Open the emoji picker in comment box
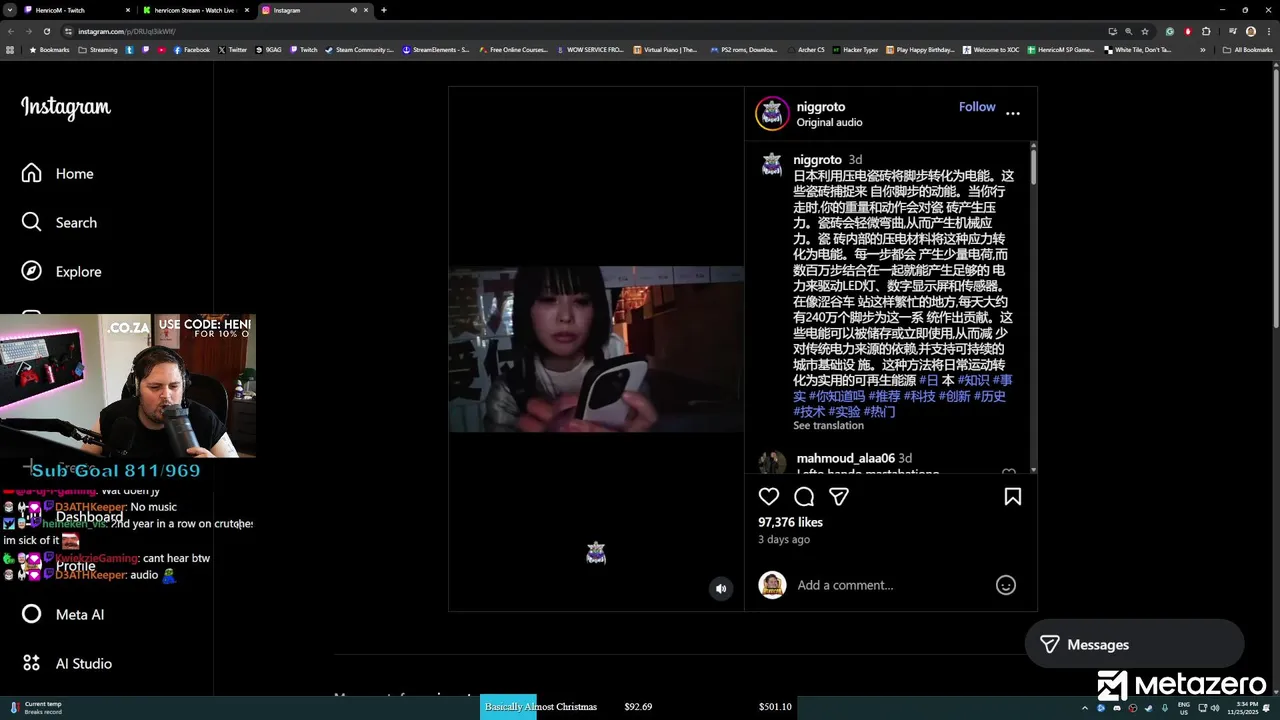Viewport: 1280px width, 720px height. [1006, 585]
